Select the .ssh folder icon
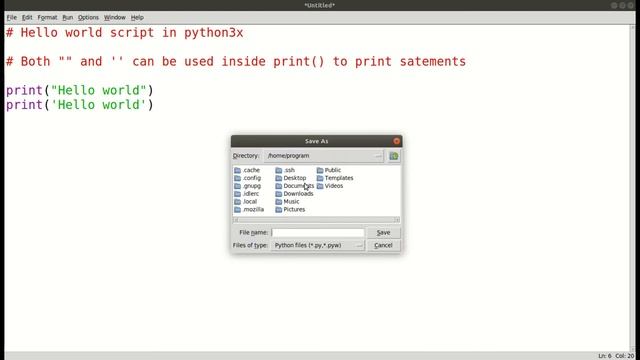Image resolution: width=640 pixels, height=360 pixels. (279, 170)
